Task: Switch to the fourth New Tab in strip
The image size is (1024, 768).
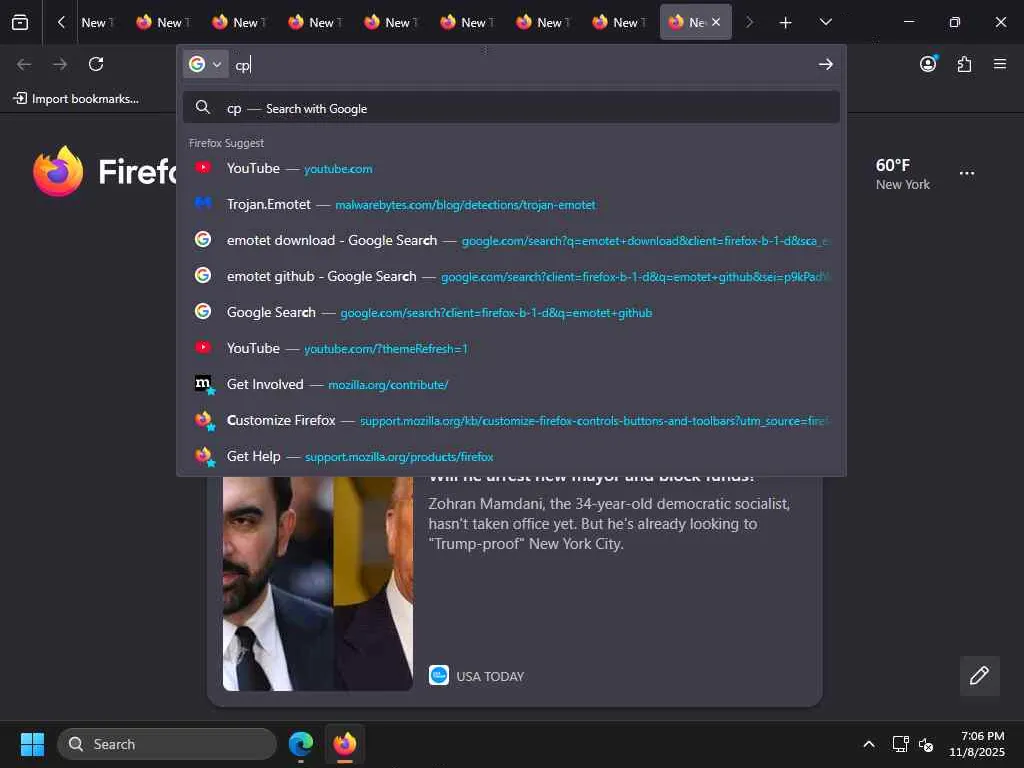Action: (315, 22)
